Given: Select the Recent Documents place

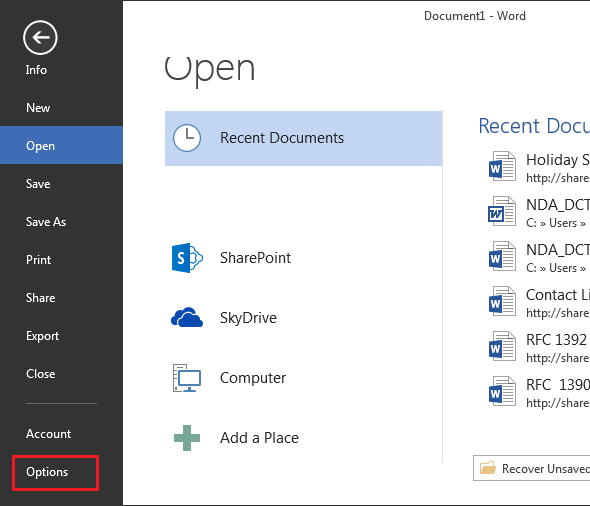Looking at the screenshot, I should click(x=304, y=138).
